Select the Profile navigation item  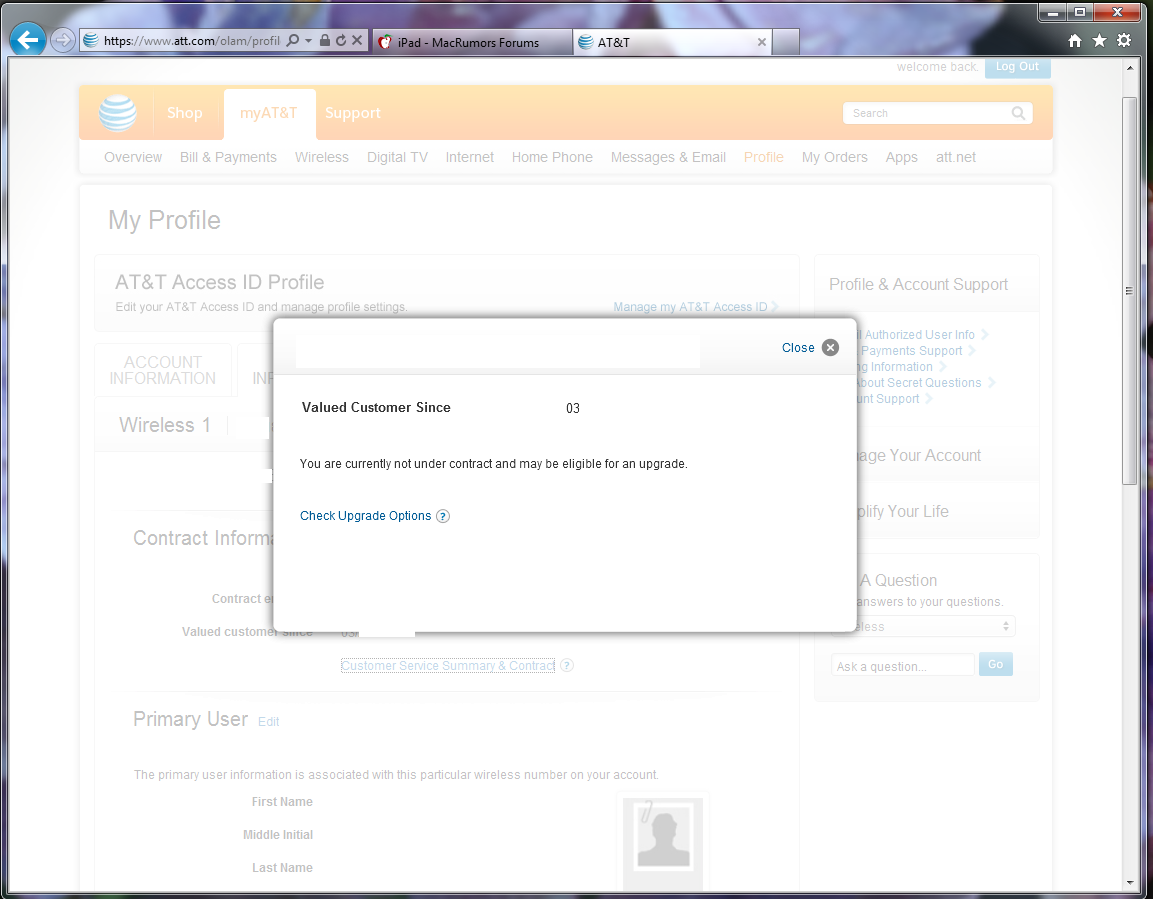point(764,157)
